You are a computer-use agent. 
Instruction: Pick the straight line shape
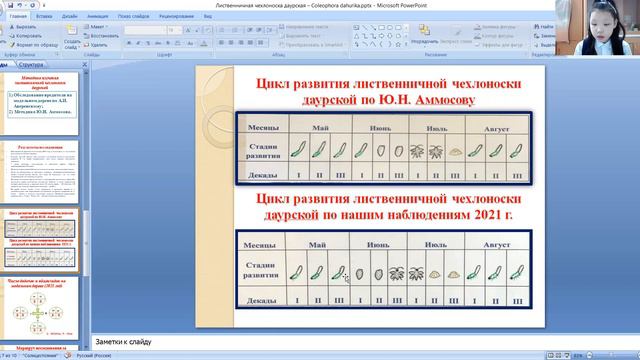click(364, 27)
